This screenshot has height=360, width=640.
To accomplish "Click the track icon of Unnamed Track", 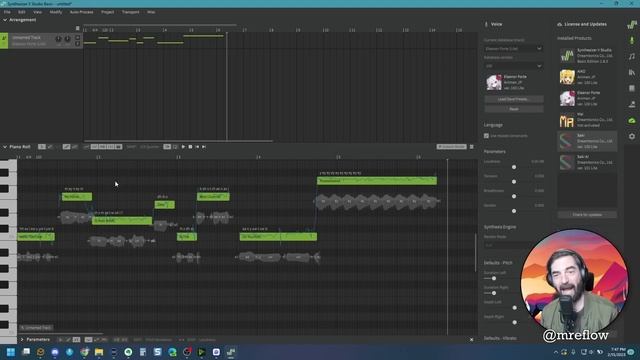I will [x=4, y=40].
